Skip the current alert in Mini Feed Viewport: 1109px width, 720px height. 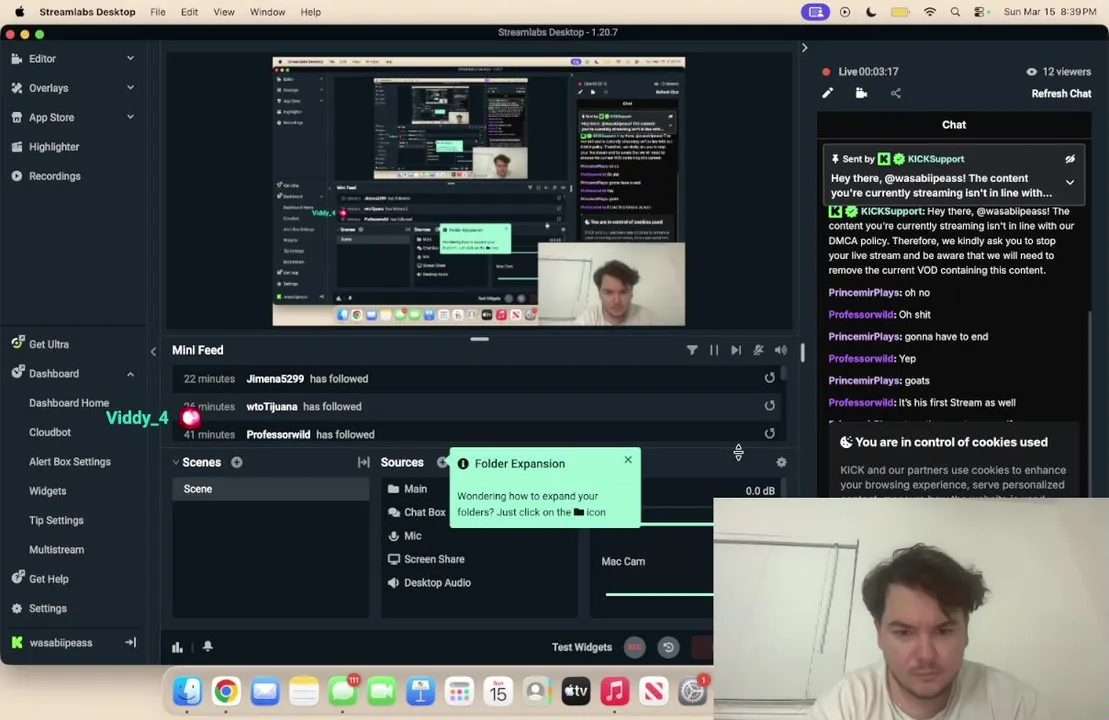(x=736, y=350)
